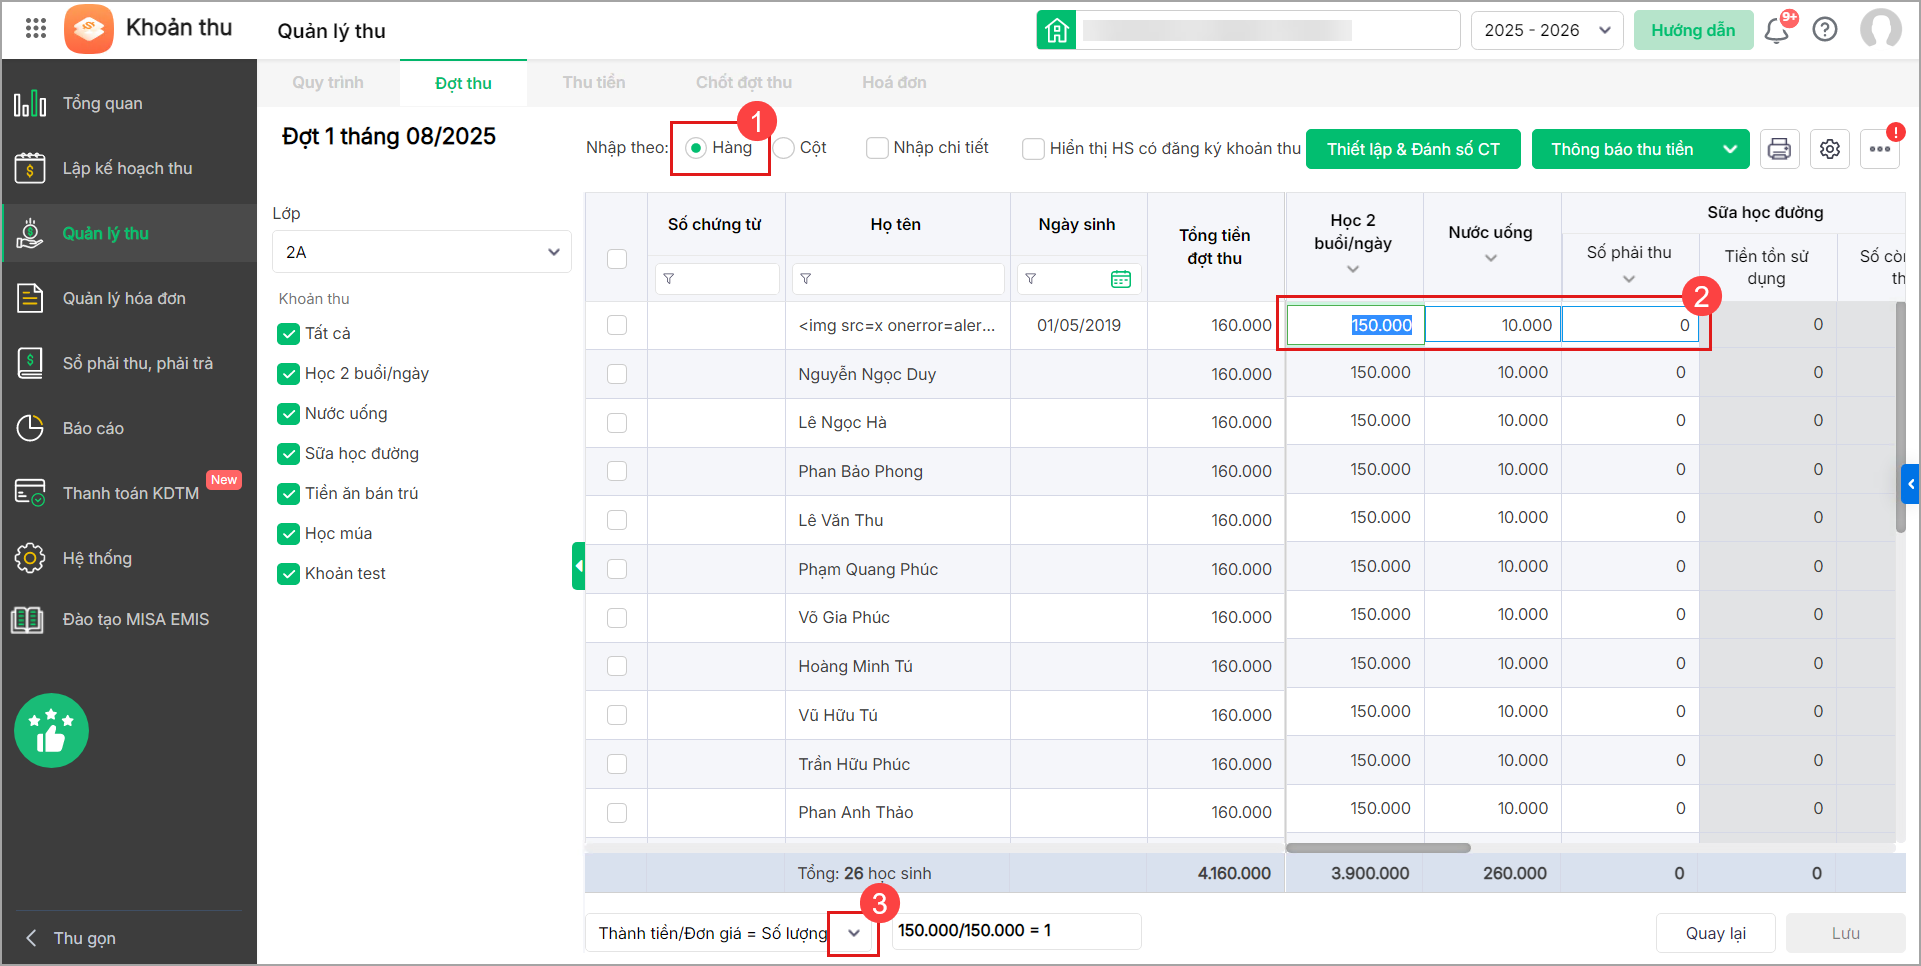Enable the Nhập chi tiết checkbox

[x=877, y=148]
